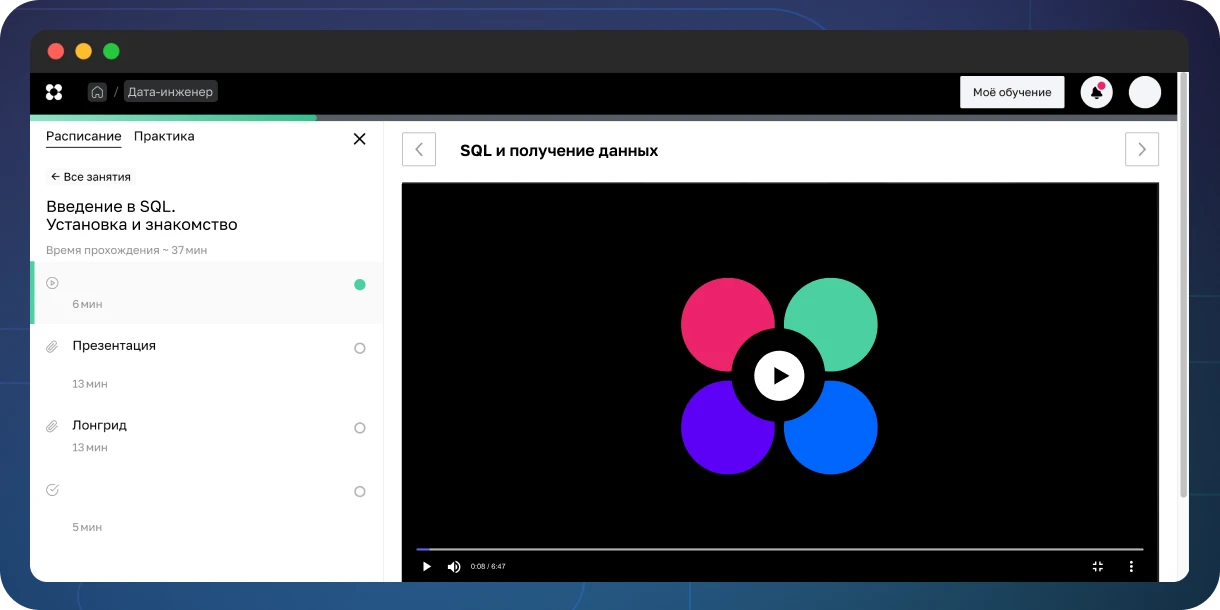The image size is (1220, 610).
Task: Open notifications bell icon
Action: [1097, 92]
